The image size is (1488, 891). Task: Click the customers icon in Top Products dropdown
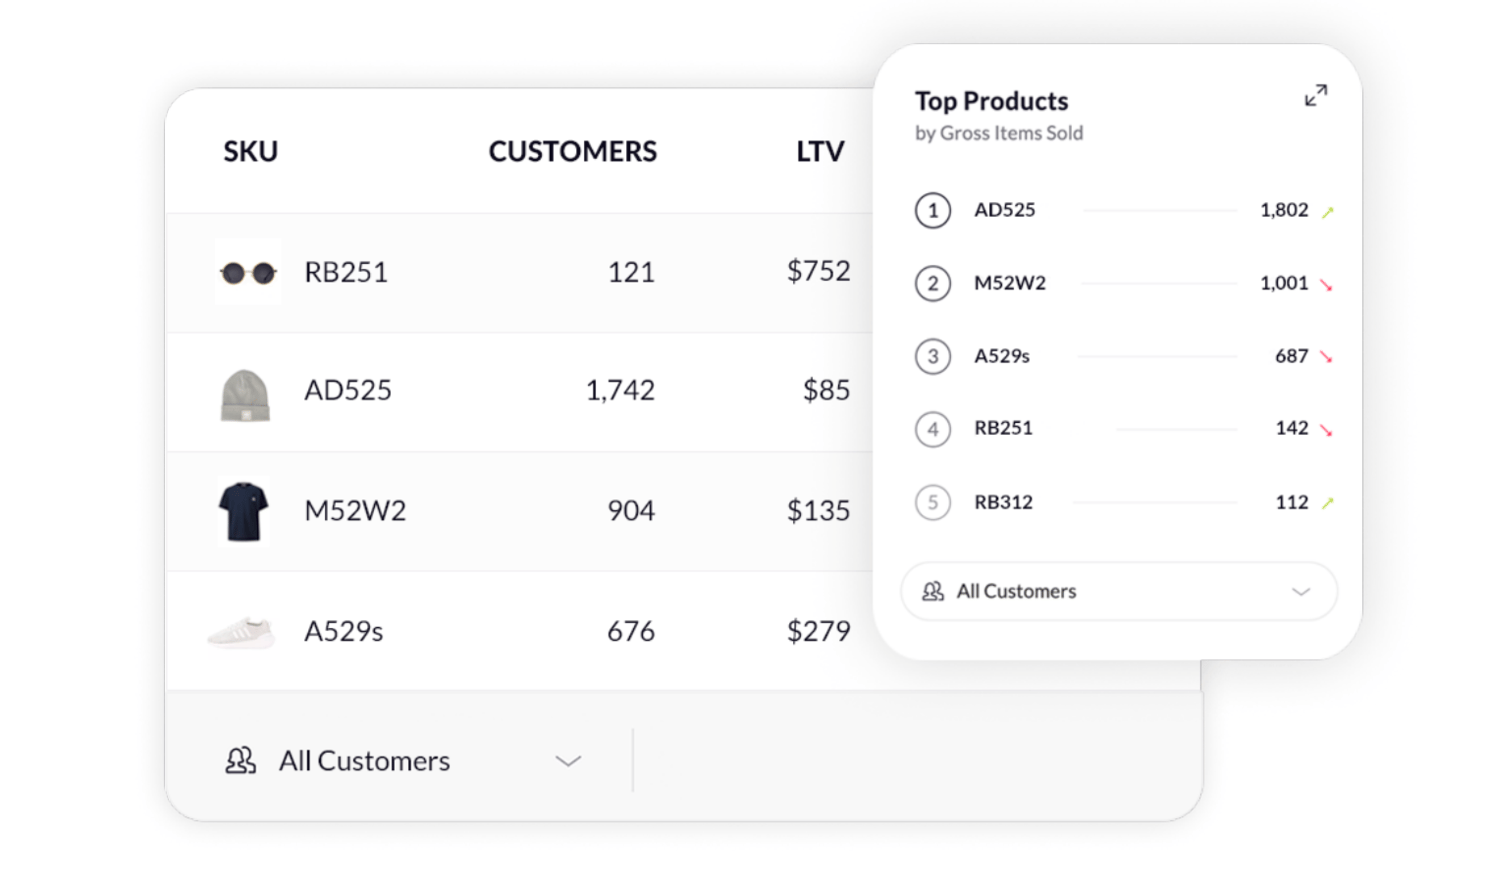point(933,592)
